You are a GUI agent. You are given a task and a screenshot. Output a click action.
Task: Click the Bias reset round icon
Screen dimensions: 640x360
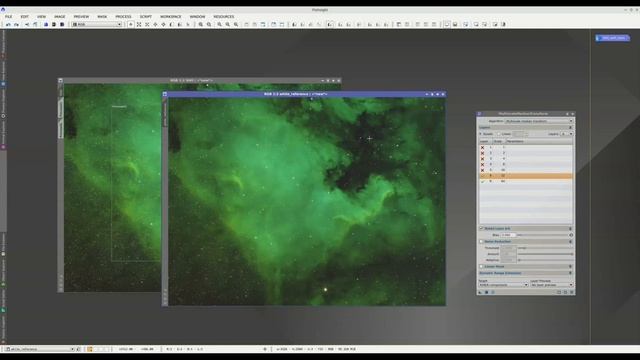pyautogui.click(x=571, y=235)
